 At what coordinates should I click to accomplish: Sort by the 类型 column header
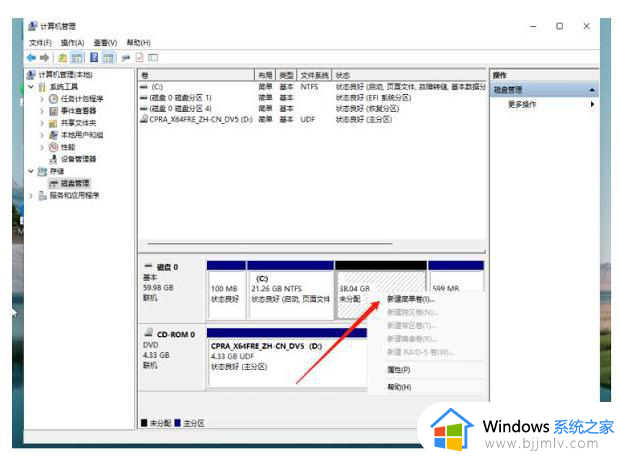pos(286,75)
